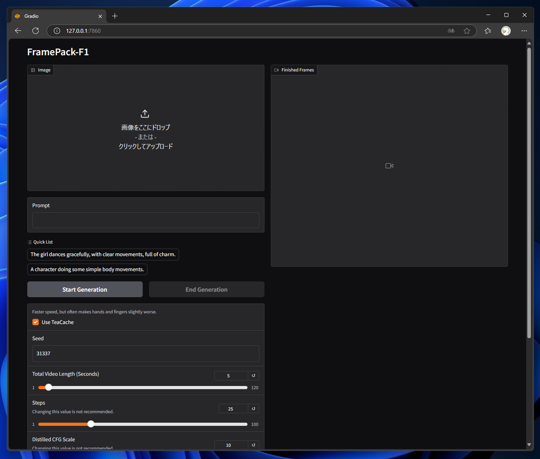Open read aloud icon in address bar
The height and width of the screenshot is (459, 540).
451,31
